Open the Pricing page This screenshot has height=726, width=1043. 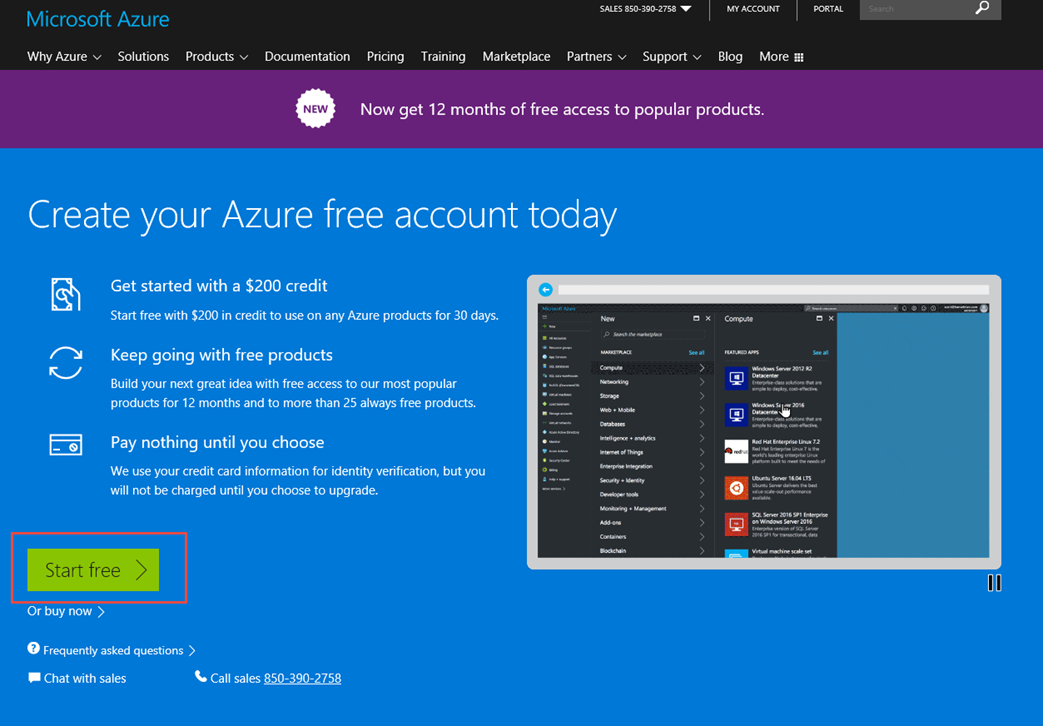pyautogui.click(x=385, y=57)
